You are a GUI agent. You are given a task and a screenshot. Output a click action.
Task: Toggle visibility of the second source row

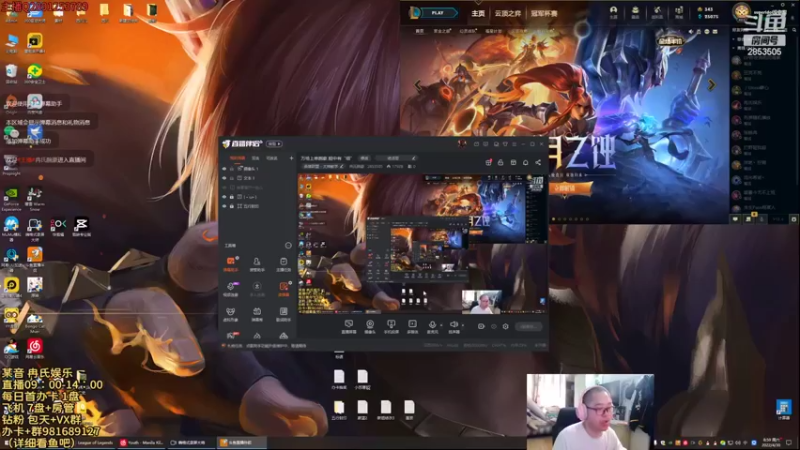224,178
